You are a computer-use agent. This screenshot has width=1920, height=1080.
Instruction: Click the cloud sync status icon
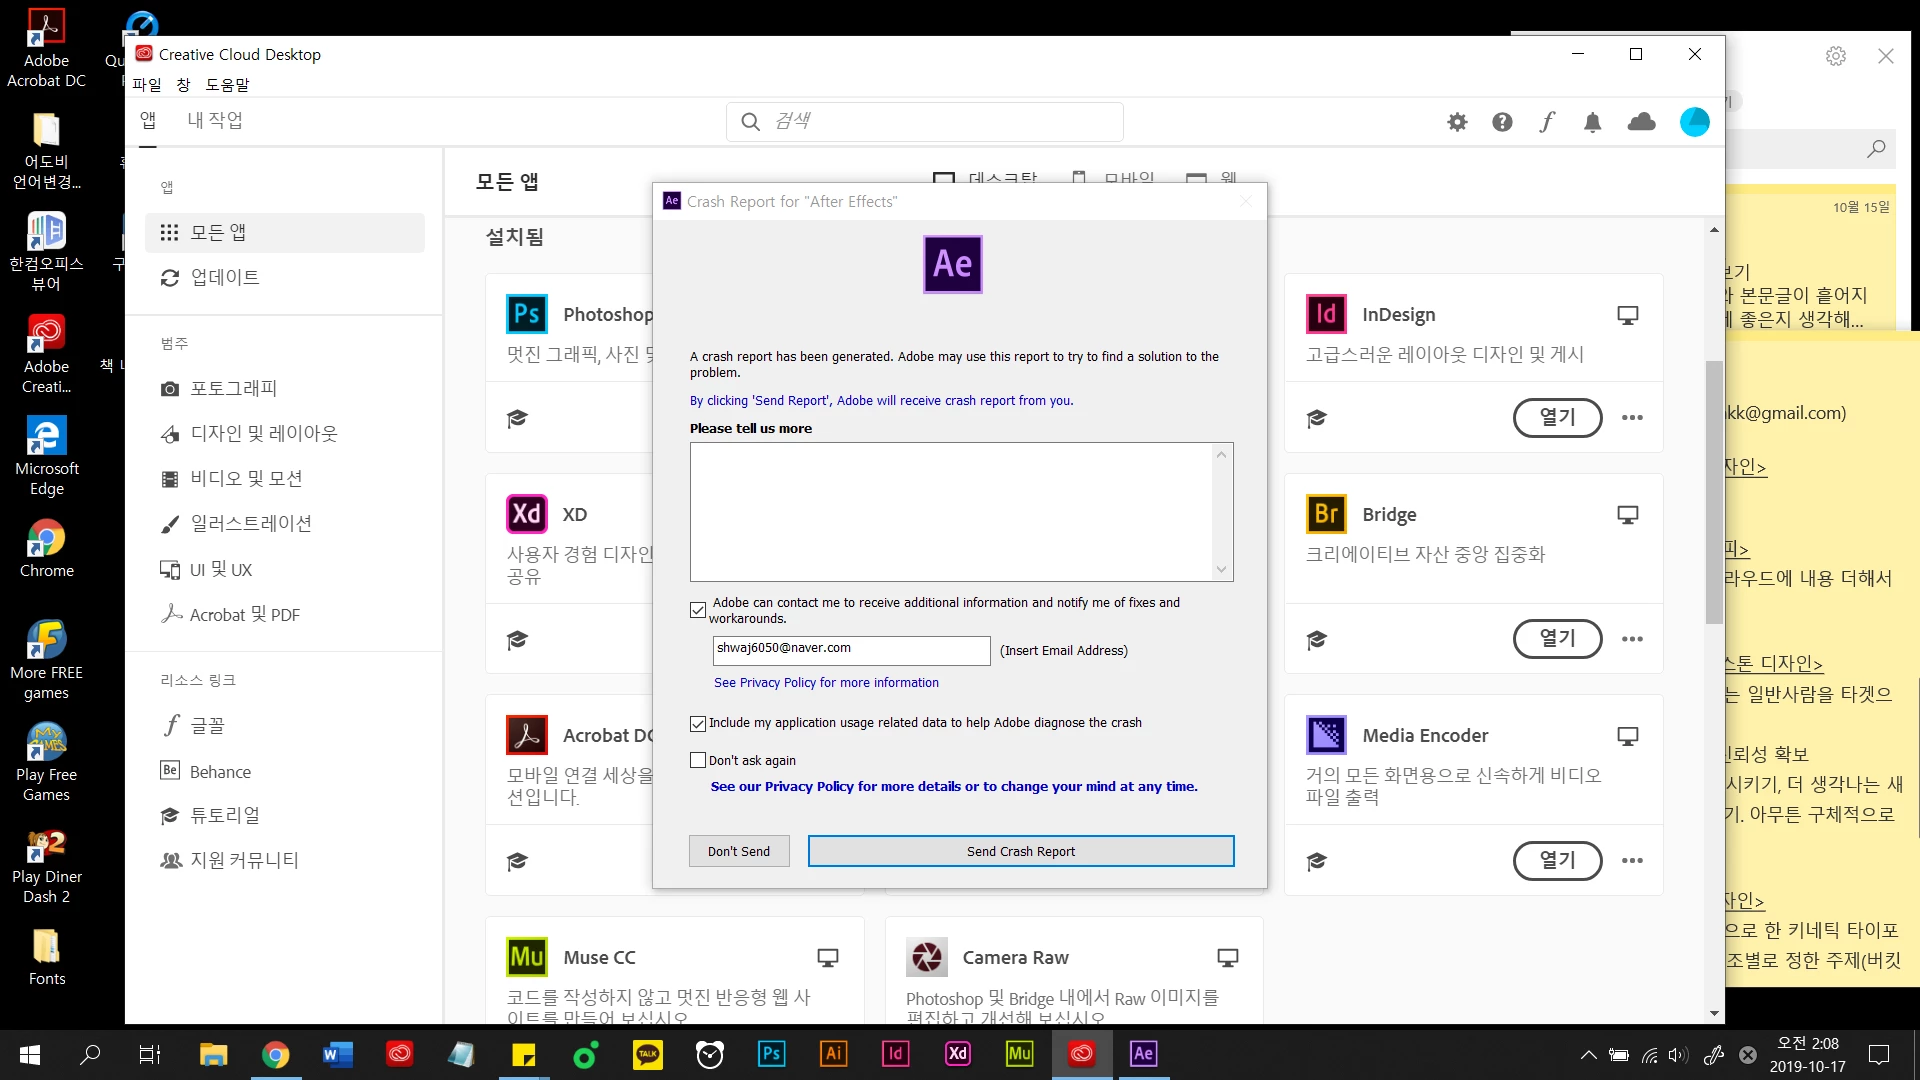(1641, 122)
